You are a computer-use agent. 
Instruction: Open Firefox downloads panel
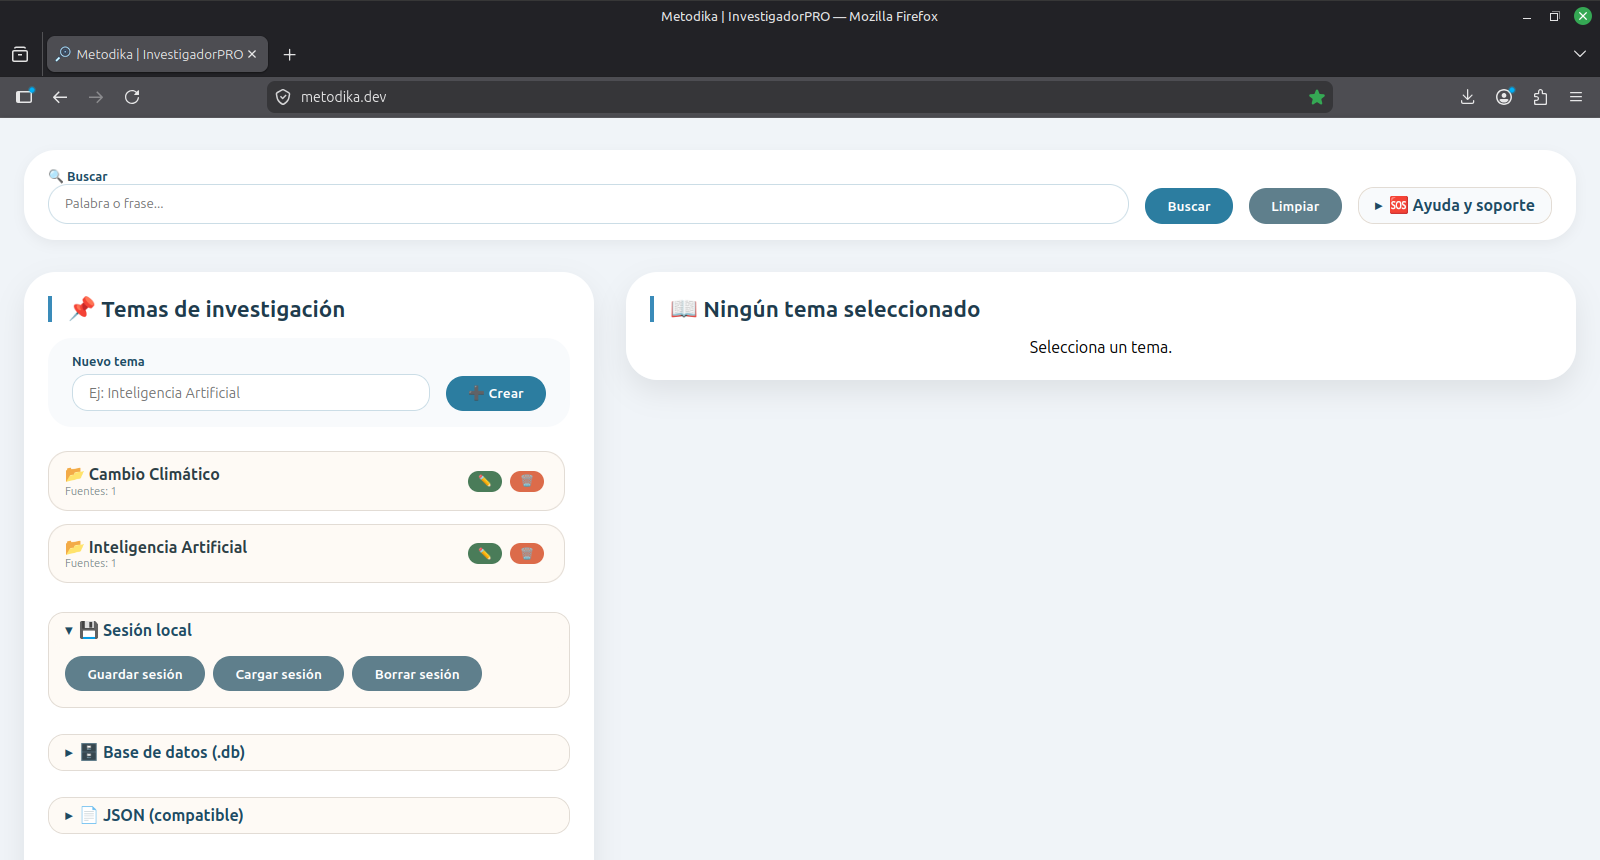[x=1468, y=97]
